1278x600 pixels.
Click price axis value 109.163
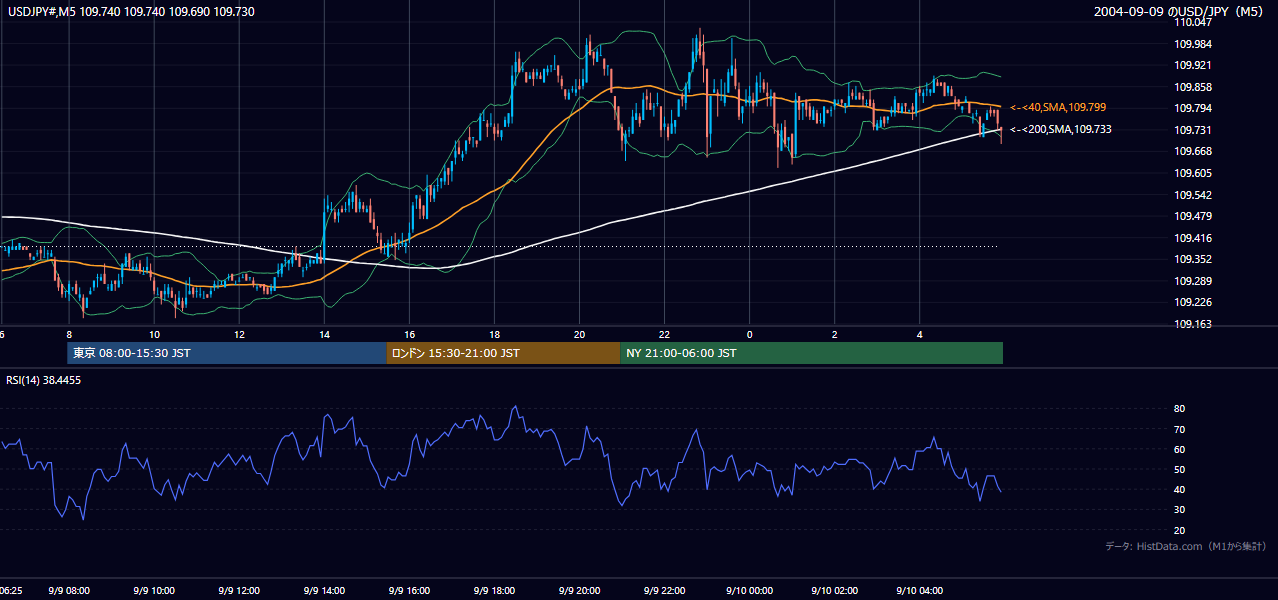(1195, 324)
